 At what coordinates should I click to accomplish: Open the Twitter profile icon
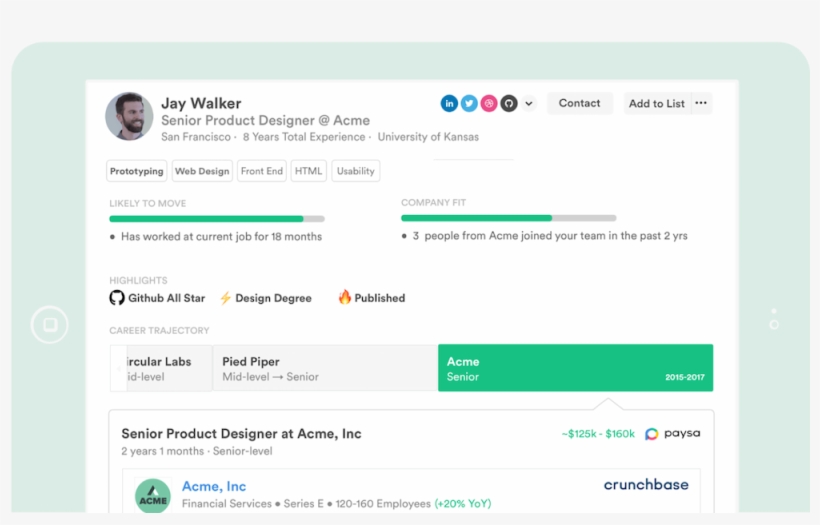pyautogui.click(x=469, y=103)
